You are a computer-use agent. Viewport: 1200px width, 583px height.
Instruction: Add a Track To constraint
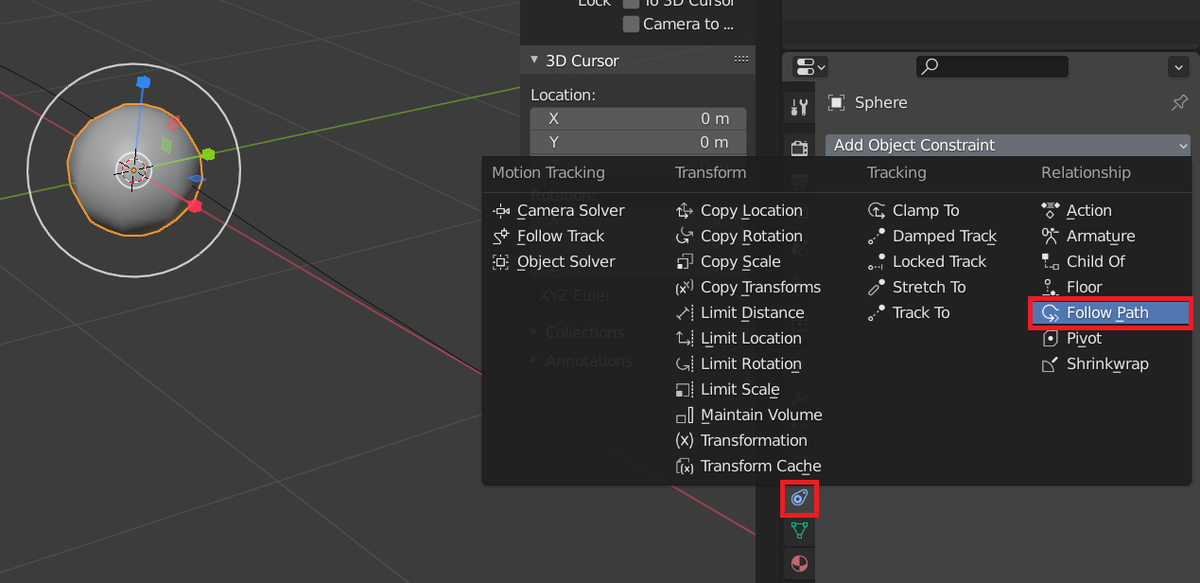[x=908, y=312]
